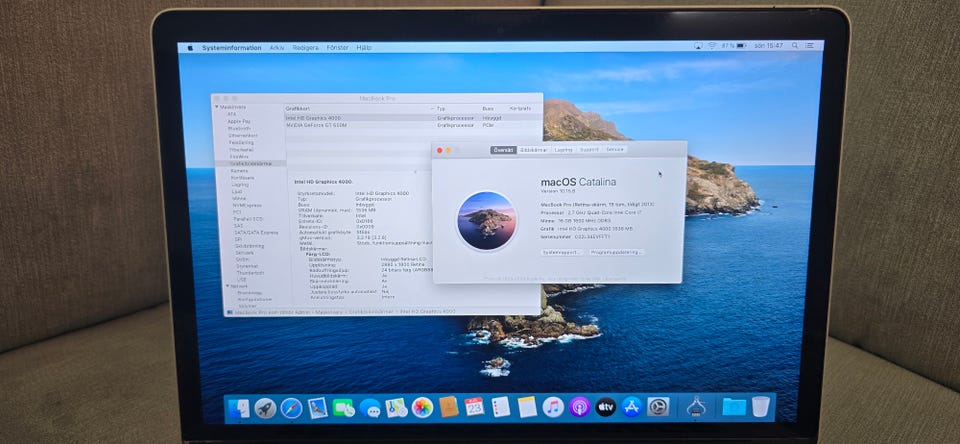Select Apple Pay in the sidebar

pos(238,121)
